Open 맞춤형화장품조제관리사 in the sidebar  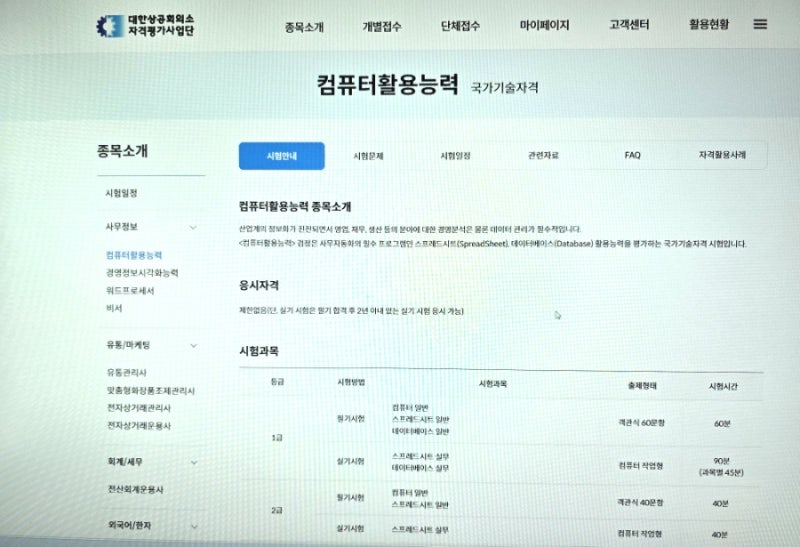(151, 391)
